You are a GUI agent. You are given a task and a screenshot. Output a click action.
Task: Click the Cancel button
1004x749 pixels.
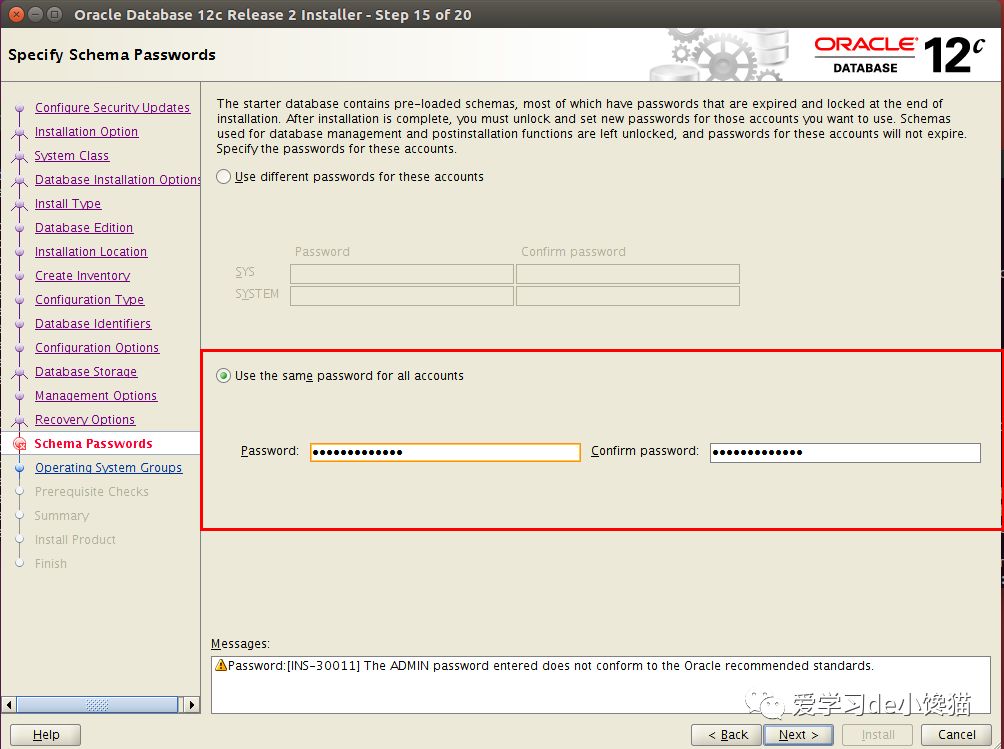[957, 735]
